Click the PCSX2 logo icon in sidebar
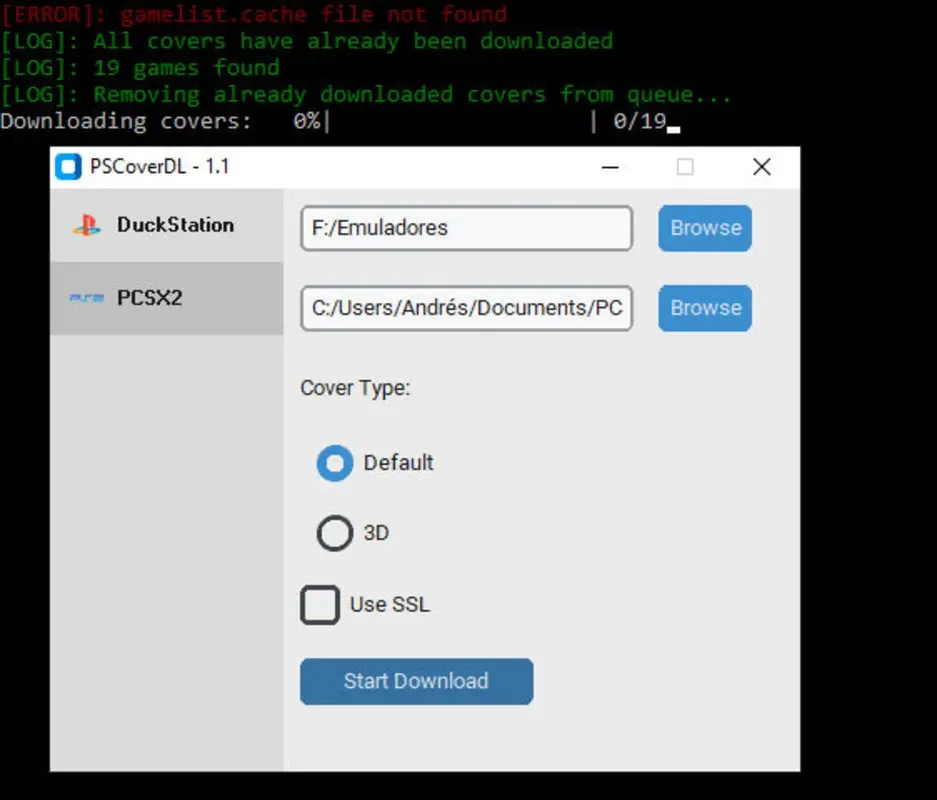 87,296
